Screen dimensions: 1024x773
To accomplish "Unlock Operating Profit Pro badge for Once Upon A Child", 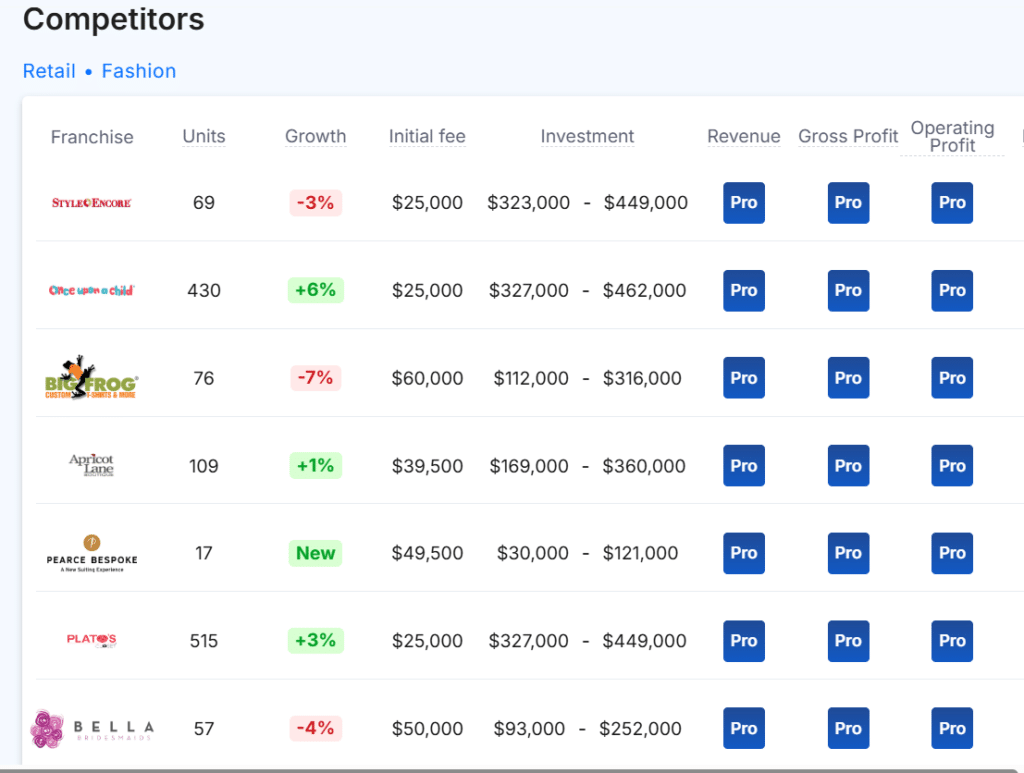I will [x=952, y=291].
